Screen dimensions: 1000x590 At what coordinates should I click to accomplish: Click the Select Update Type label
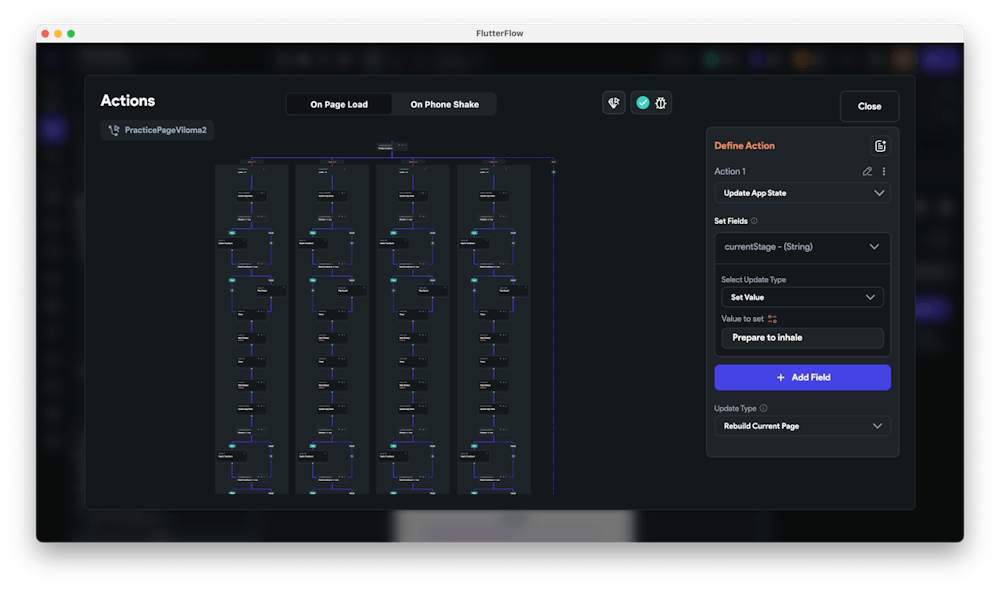point(753,279)
